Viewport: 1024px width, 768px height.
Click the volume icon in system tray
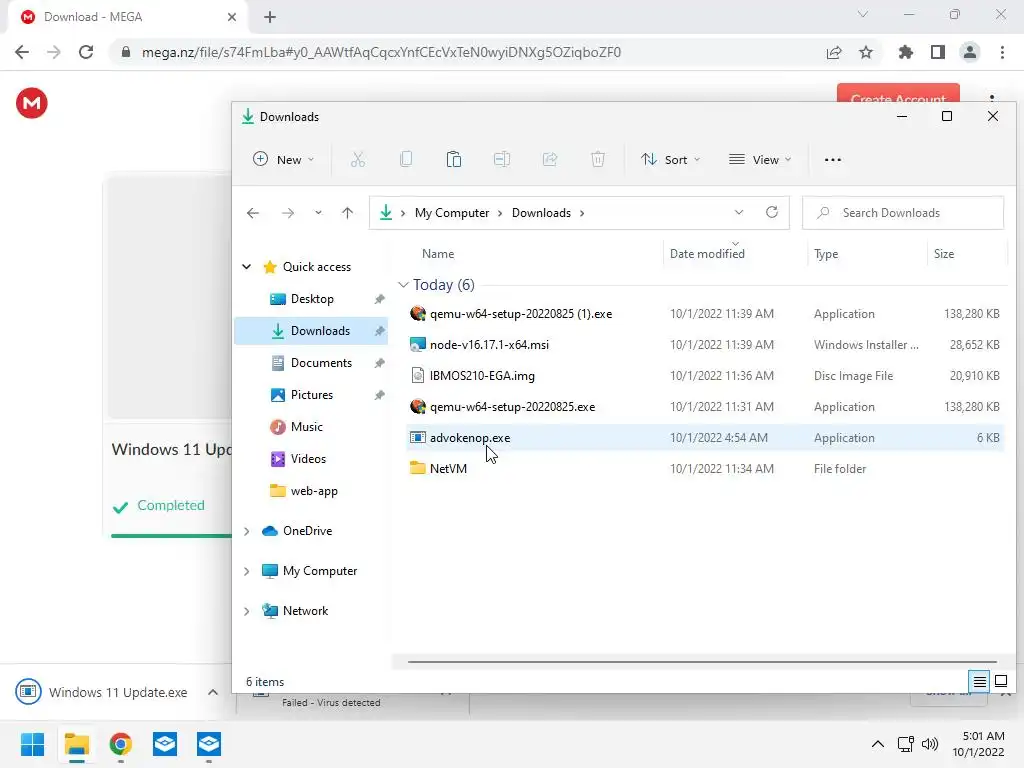[929, 744]
